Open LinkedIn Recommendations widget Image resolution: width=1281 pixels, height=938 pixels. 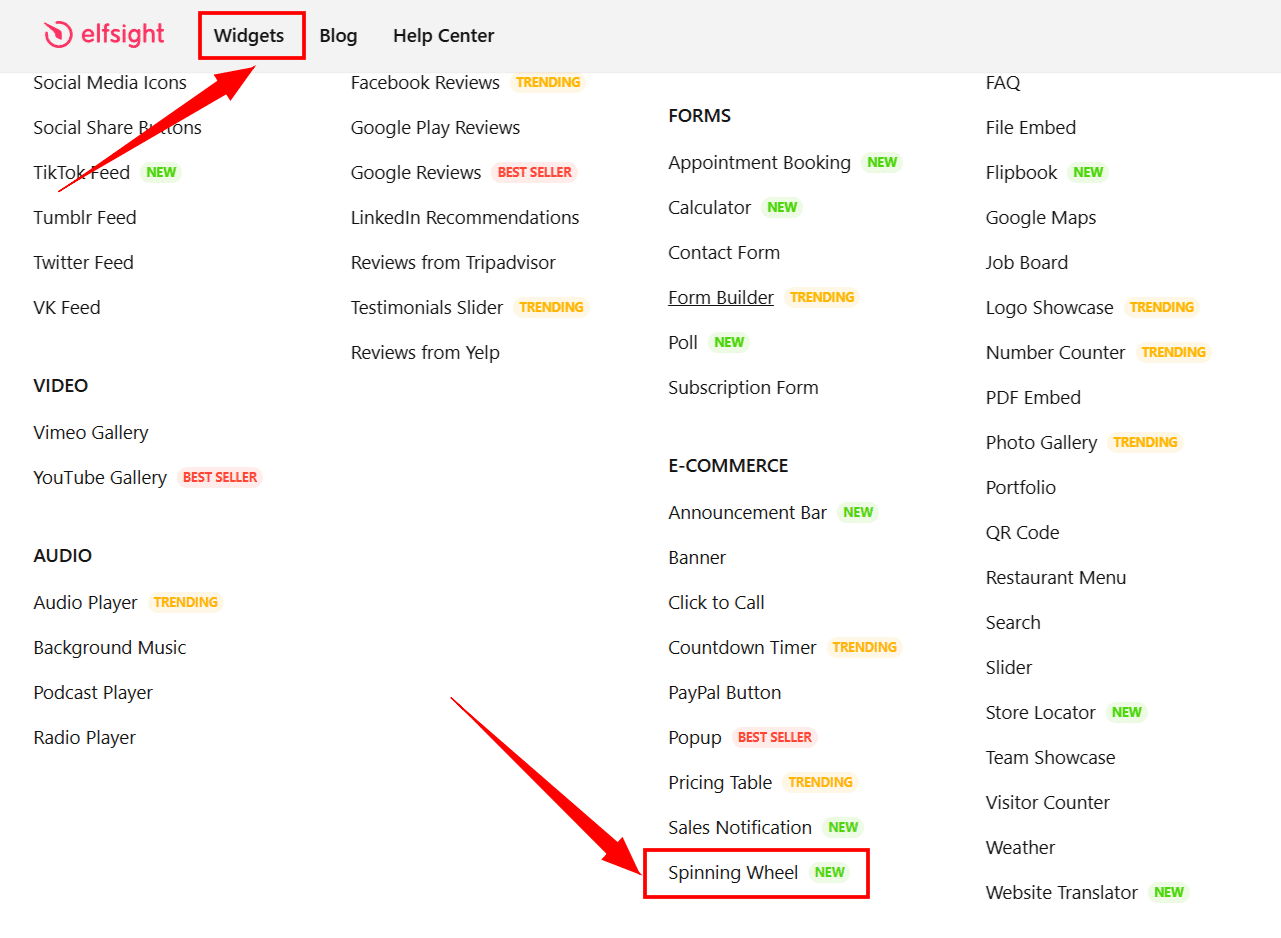tap(465, 218)
